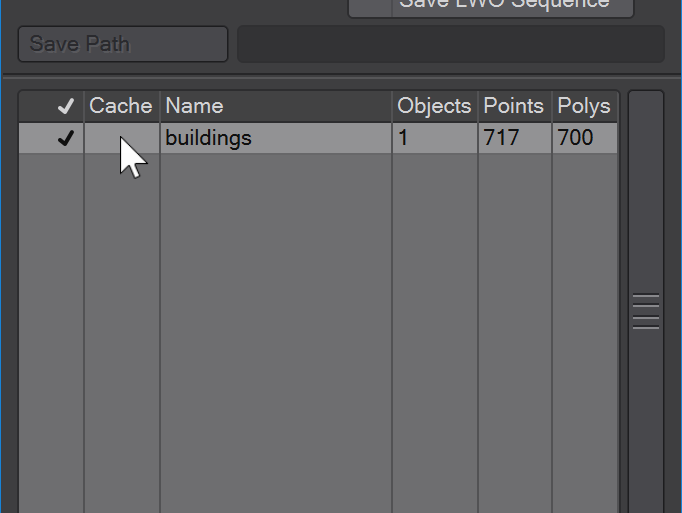Click the Polys value 700
Screen dimensions: 682x513
(575, 138)
